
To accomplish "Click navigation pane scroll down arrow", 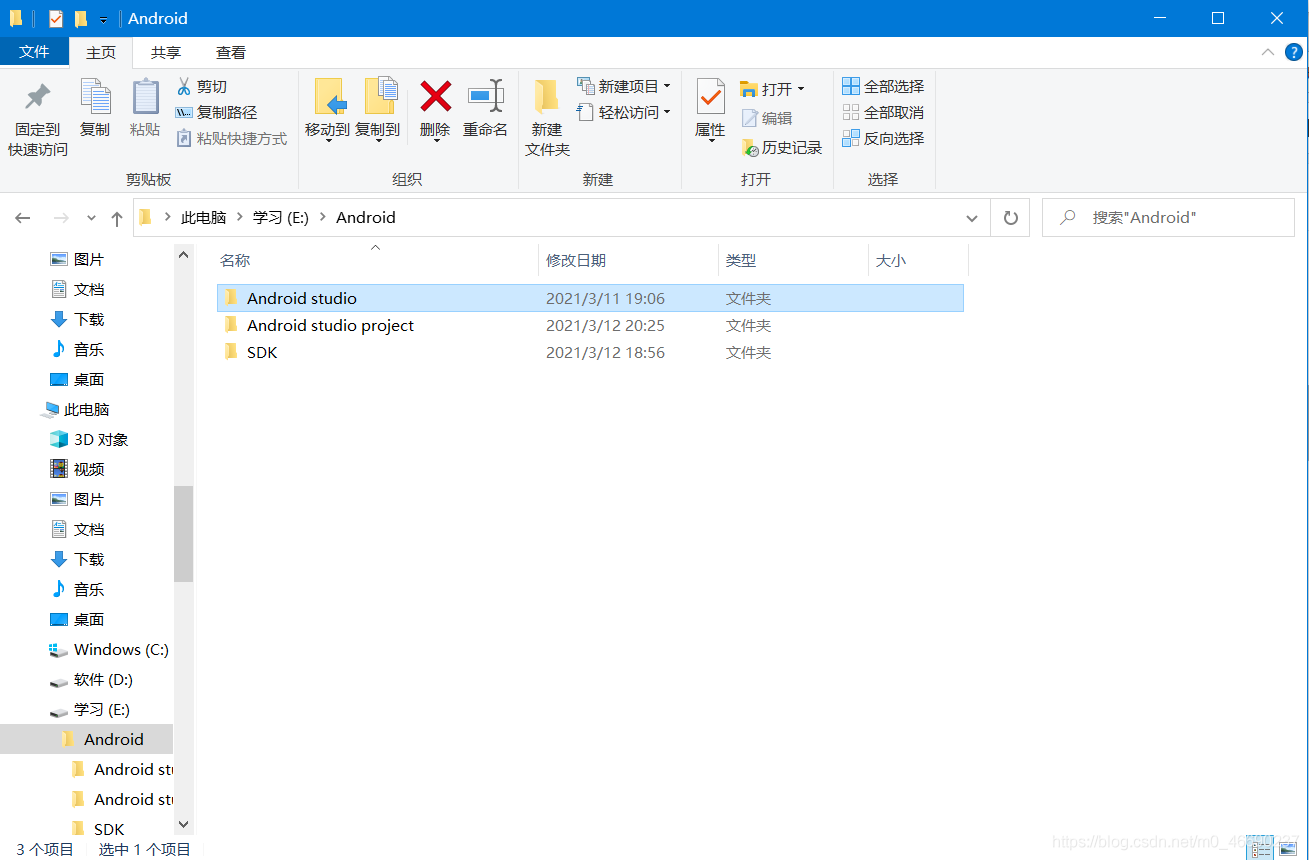I will (183, 824).
